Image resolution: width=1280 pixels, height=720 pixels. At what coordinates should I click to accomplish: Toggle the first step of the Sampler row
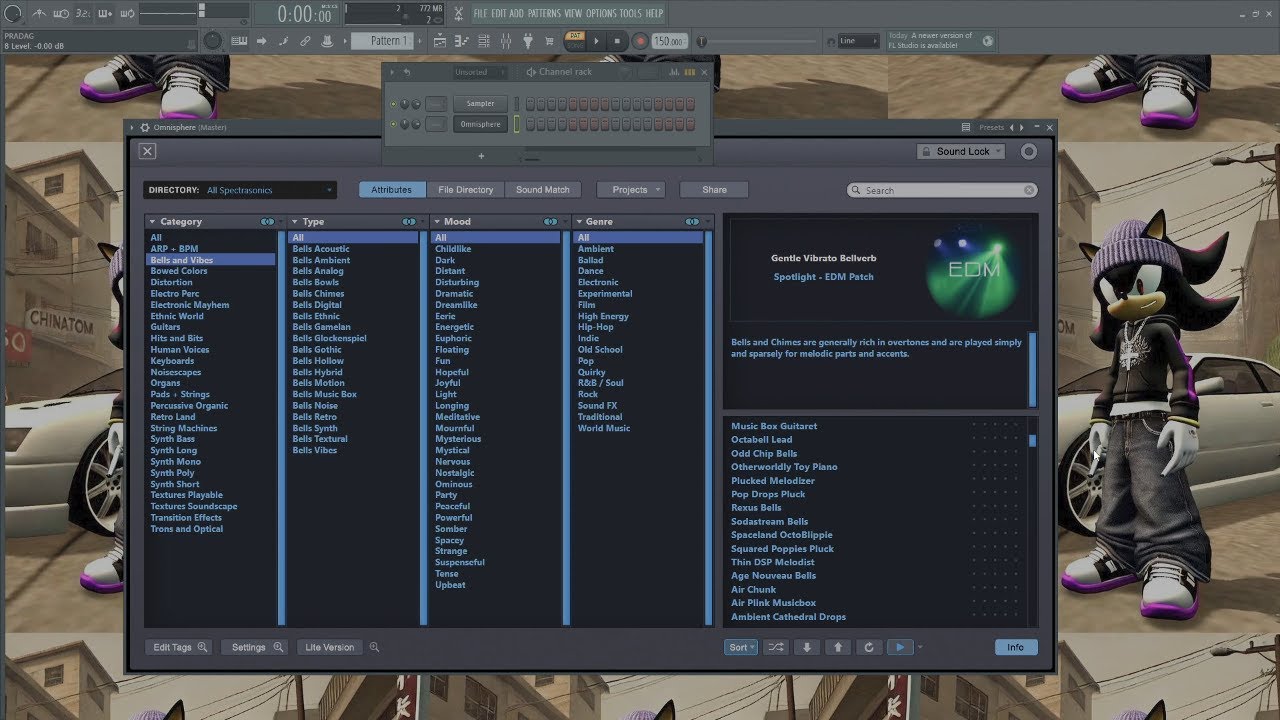pyautogui.click(x=530, y=104)
